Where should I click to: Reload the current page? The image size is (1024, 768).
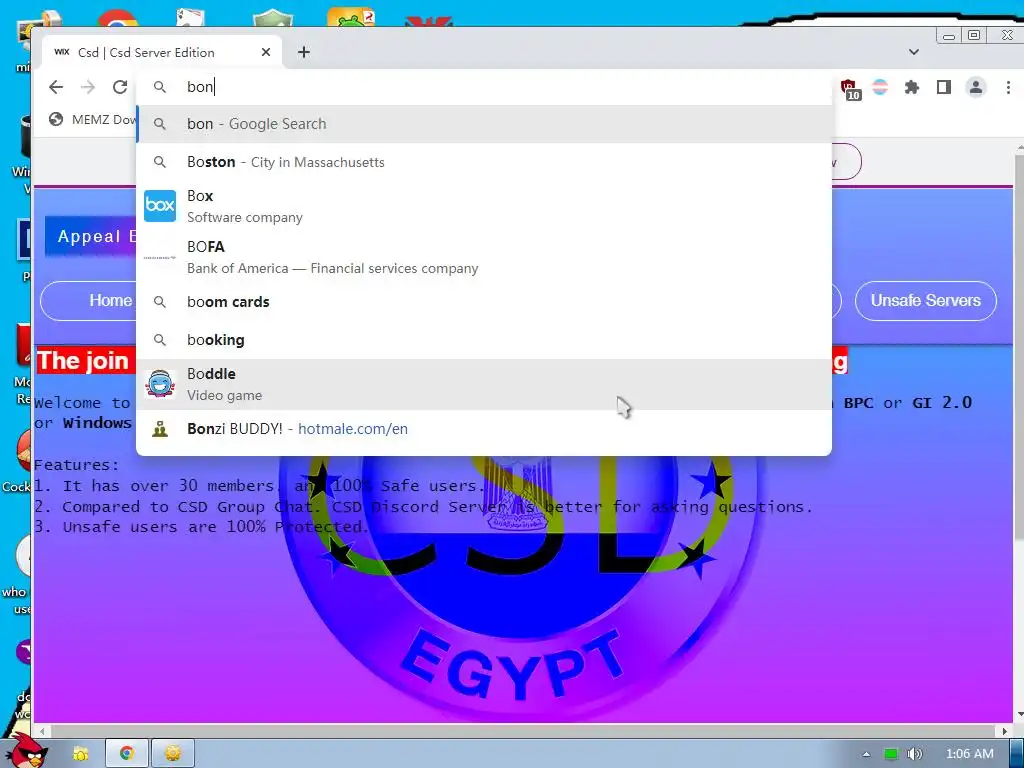[x=120, y=87]
